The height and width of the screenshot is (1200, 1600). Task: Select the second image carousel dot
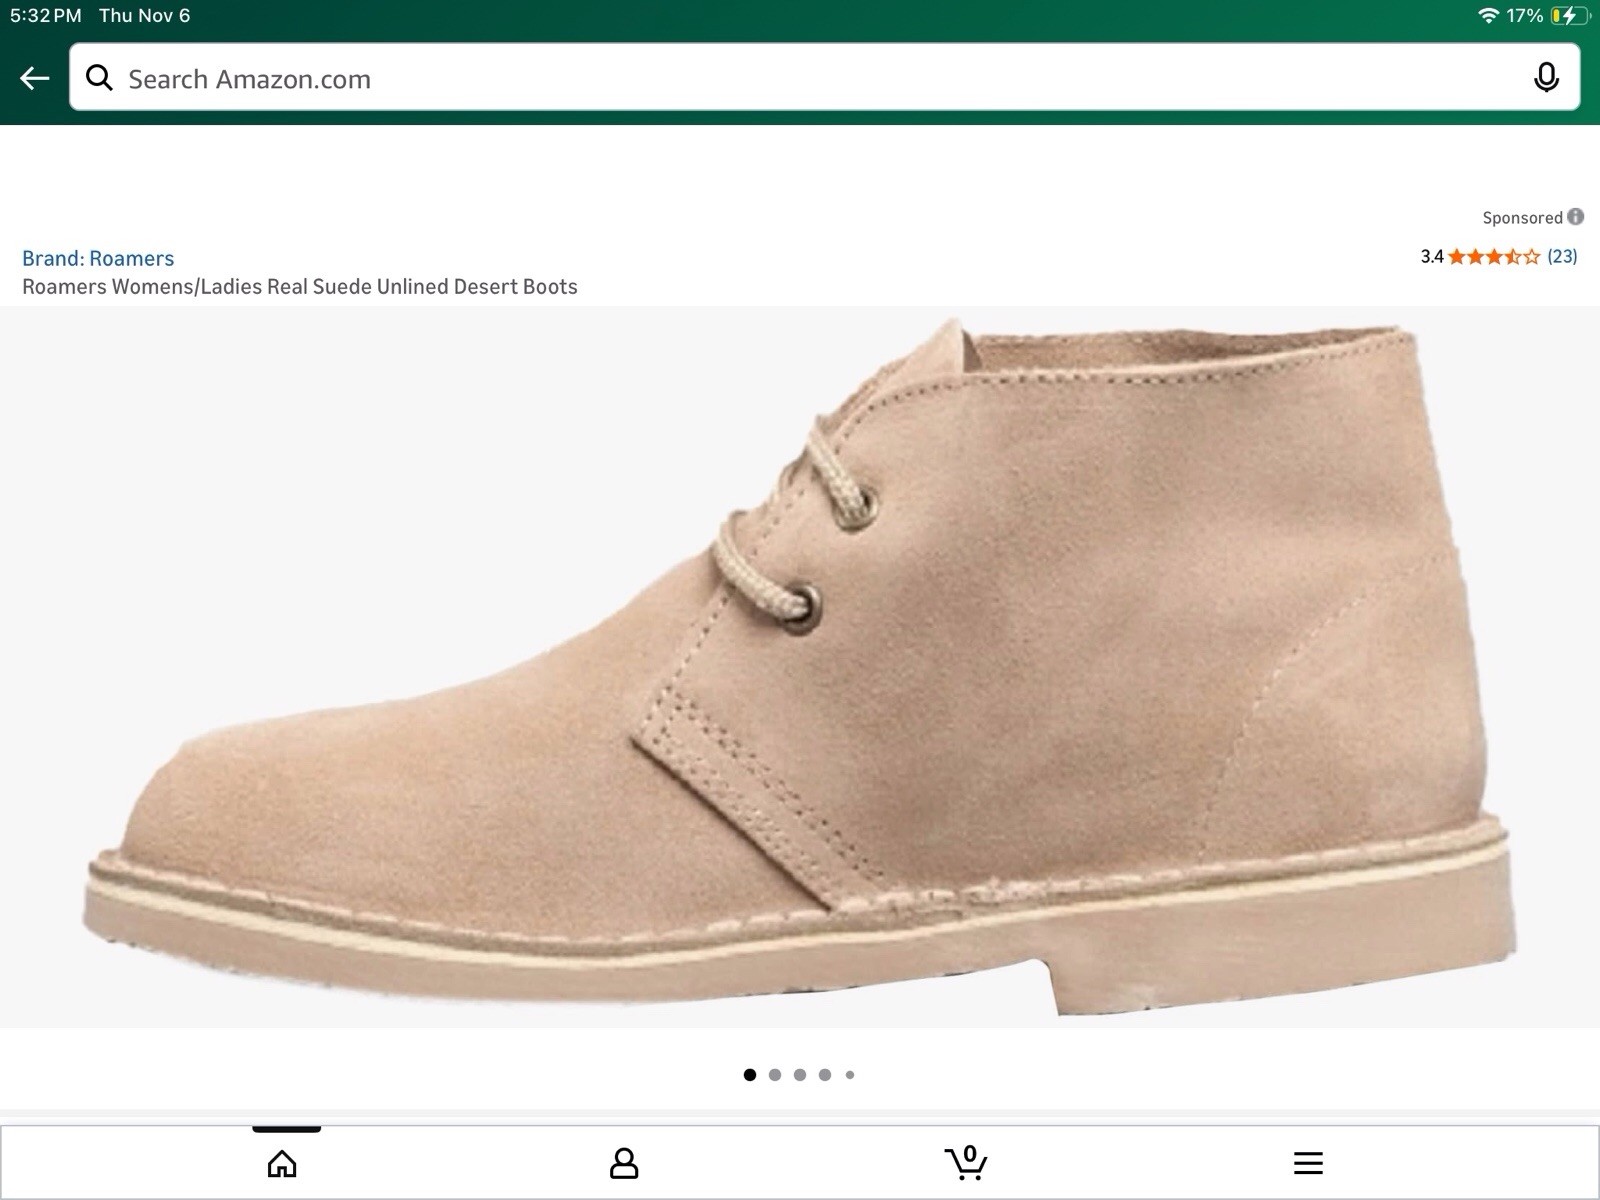click(x=775, y=1075)
